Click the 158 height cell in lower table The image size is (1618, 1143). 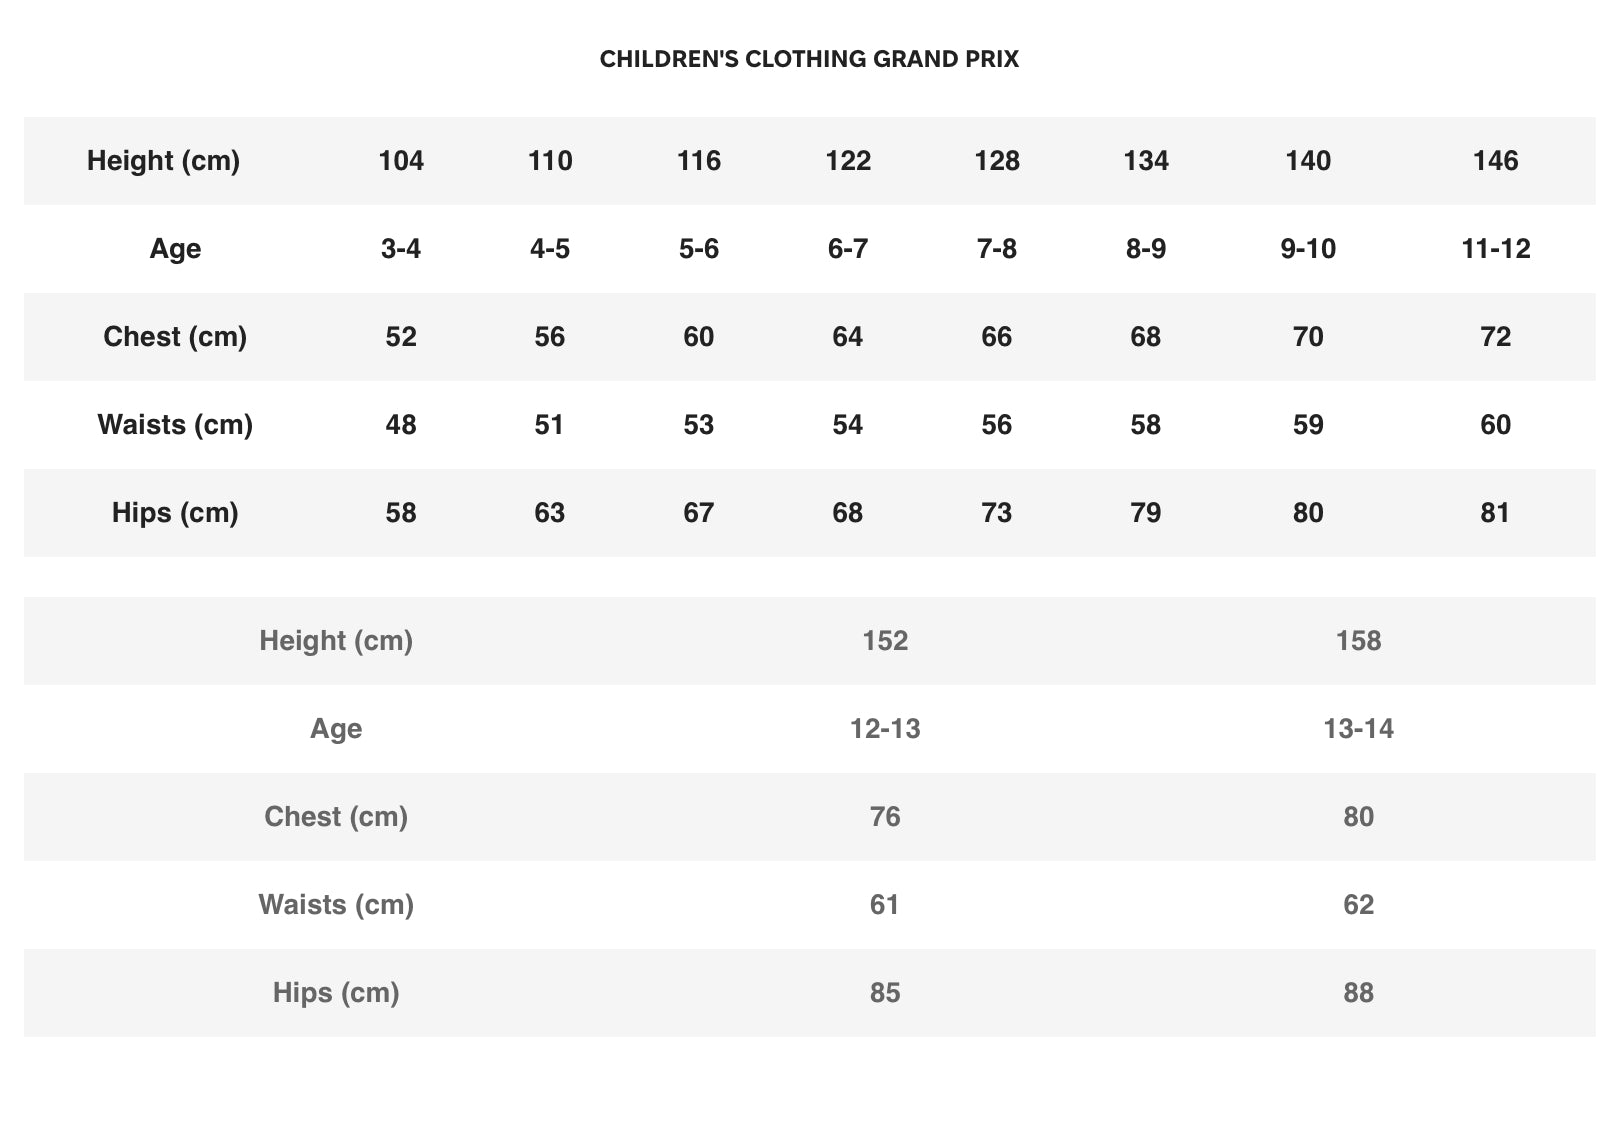point(1358,641)
